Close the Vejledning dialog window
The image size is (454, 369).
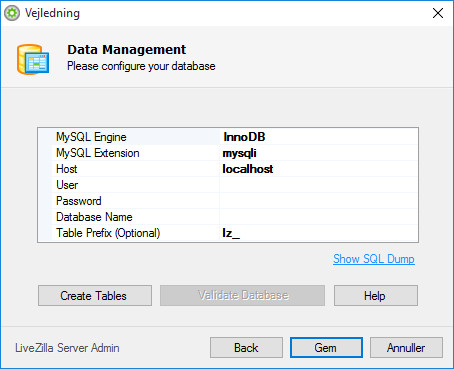[438, 13]
